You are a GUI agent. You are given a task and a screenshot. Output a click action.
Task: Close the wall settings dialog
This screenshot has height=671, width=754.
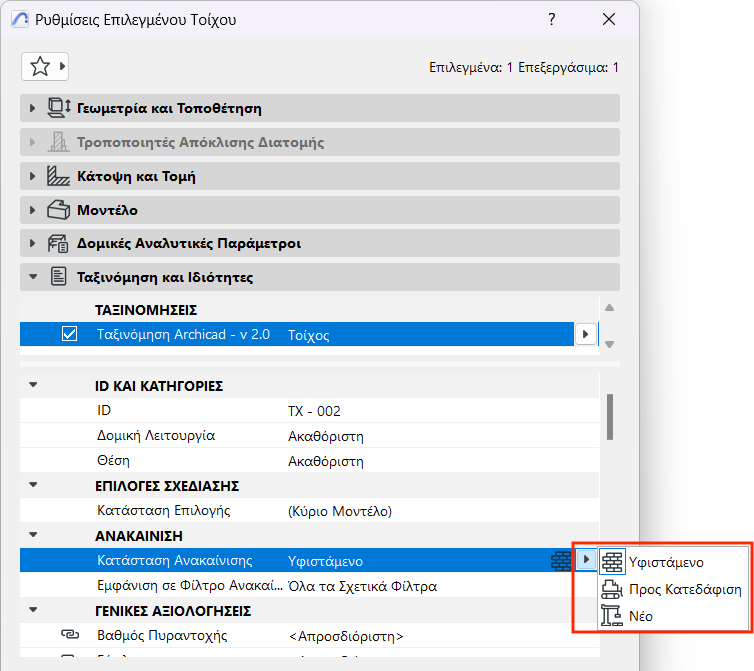tap(609, 19)
